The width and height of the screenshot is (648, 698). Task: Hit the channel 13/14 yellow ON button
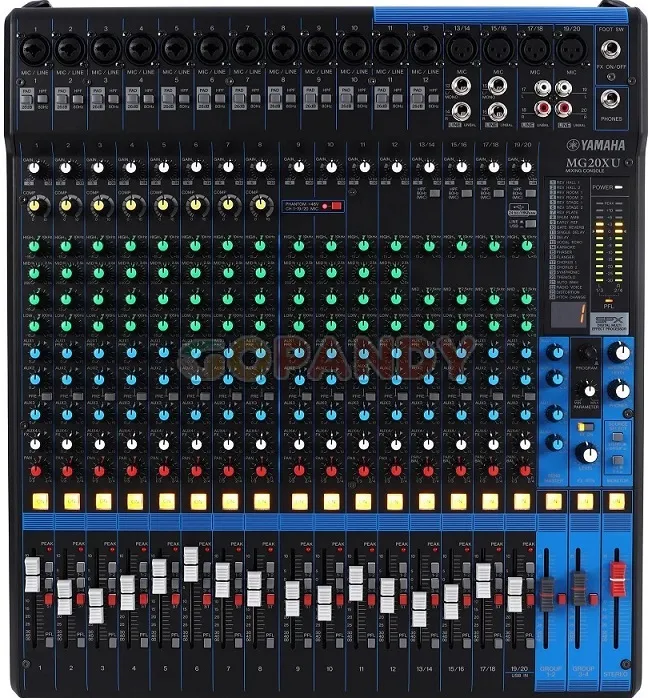[x=426, y=502]
